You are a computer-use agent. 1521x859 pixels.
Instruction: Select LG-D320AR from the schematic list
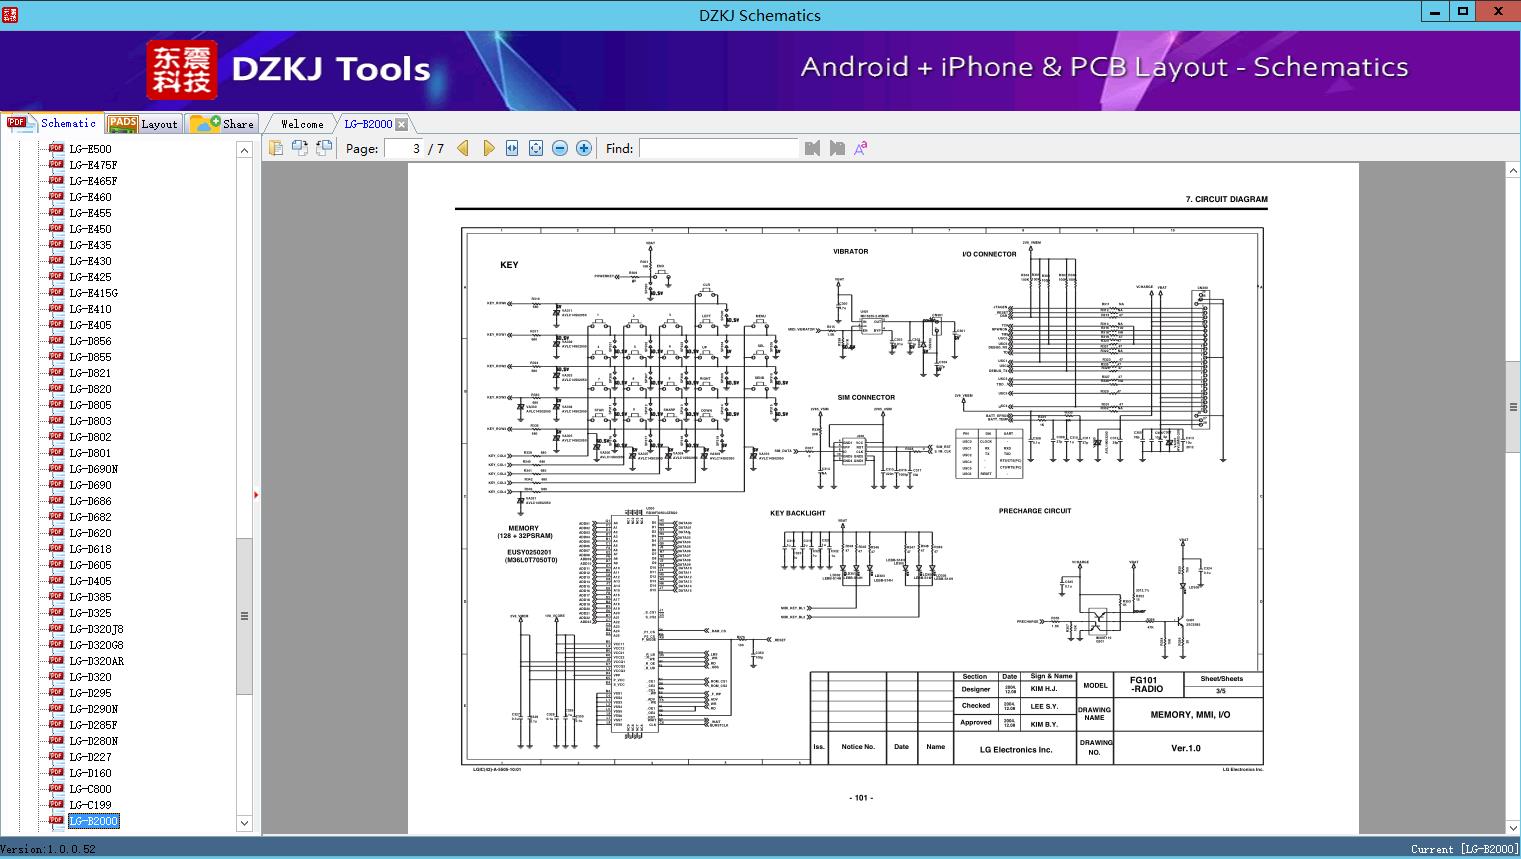[96, 661]
